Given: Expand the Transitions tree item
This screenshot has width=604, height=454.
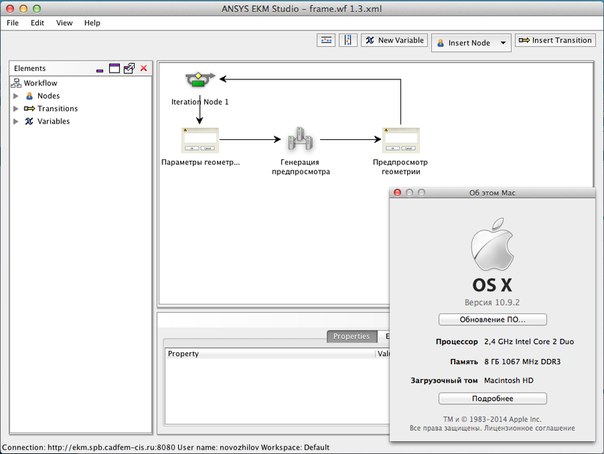Looking at the screenshot, I should tap(16, 109).
